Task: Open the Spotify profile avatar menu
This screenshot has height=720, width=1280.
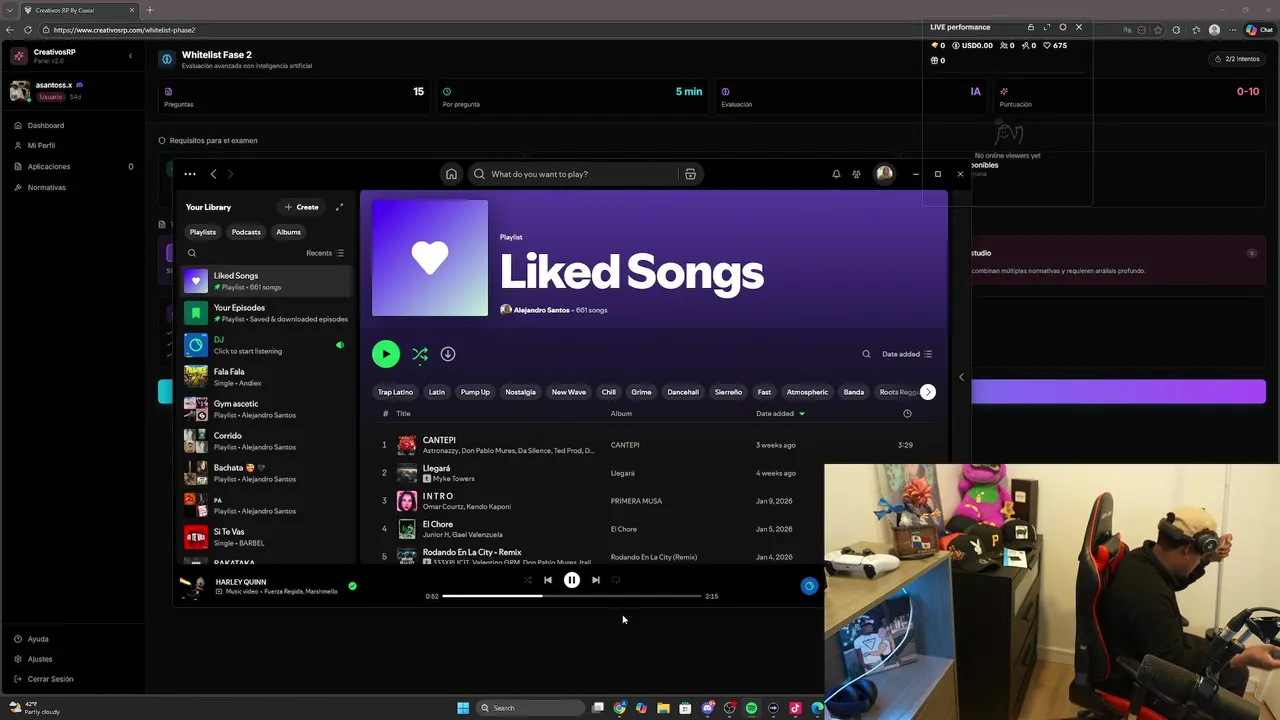Action: pos(884,174)
